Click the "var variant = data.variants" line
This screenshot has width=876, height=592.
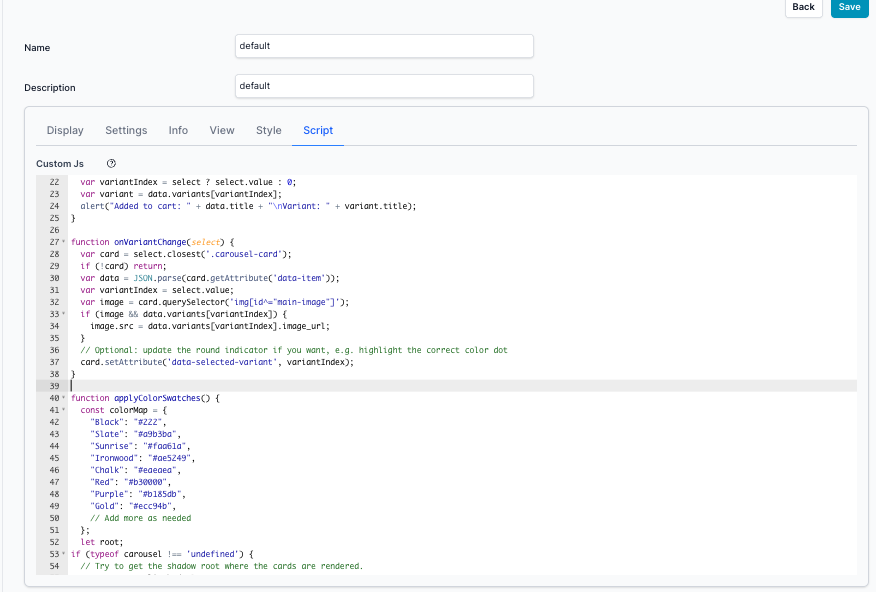pyautogui.click(x=181, y=194)
